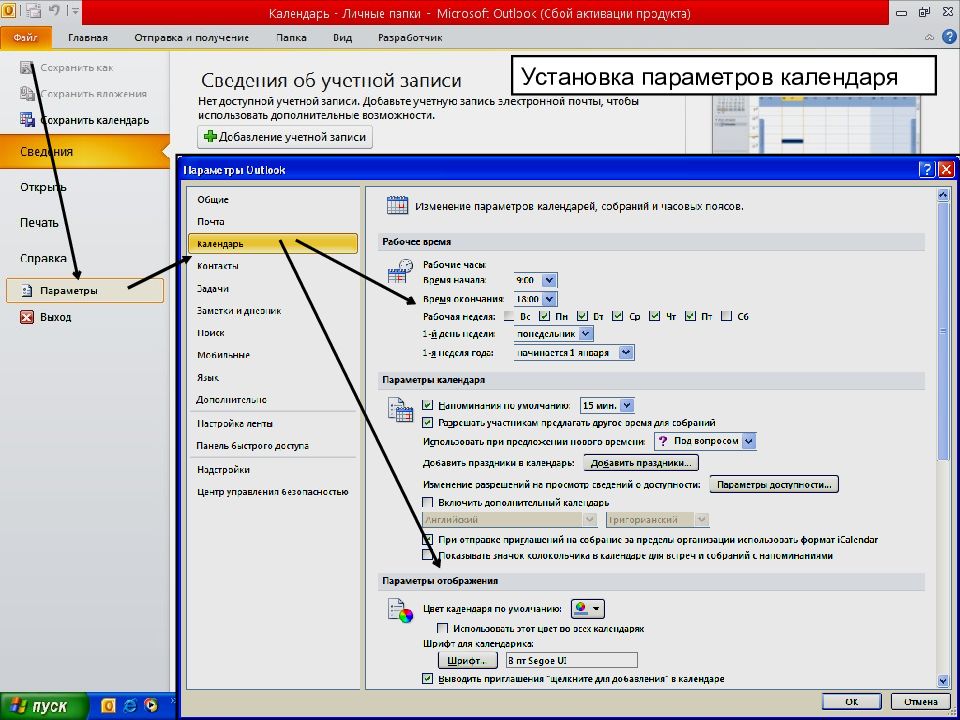The width and height of the screenshot is (960, 720).
Task: Click the Options icon beside Параметры
Action: click(x=27, y=291)
